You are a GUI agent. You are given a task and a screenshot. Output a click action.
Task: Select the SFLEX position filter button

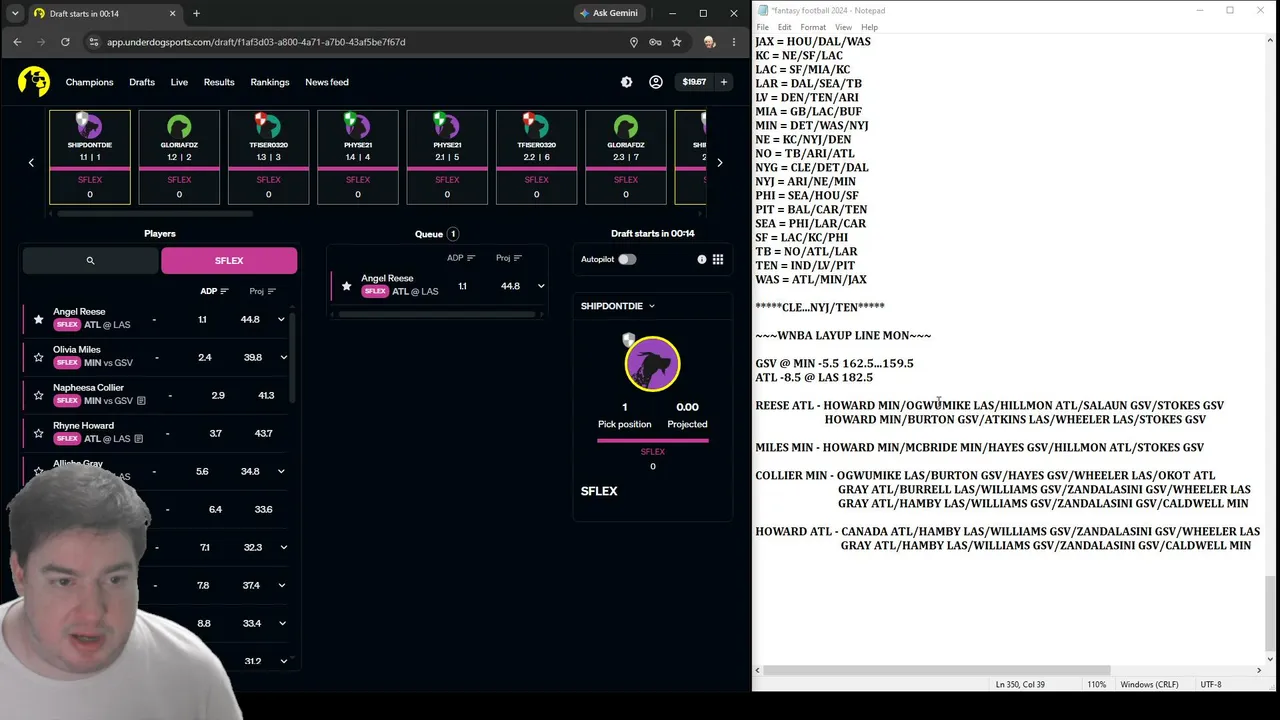coord(229,261)
